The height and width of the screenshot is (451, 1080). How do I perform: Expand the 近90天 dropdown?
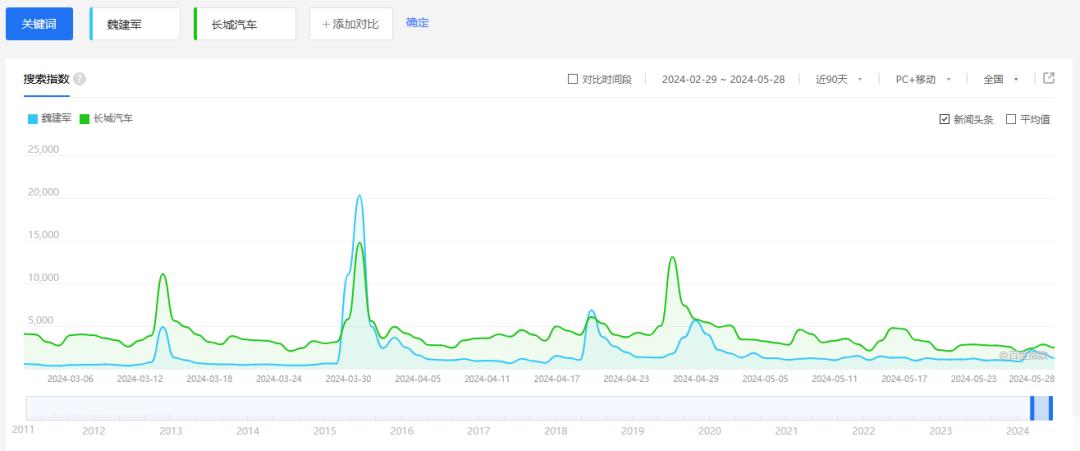(839, 79)
